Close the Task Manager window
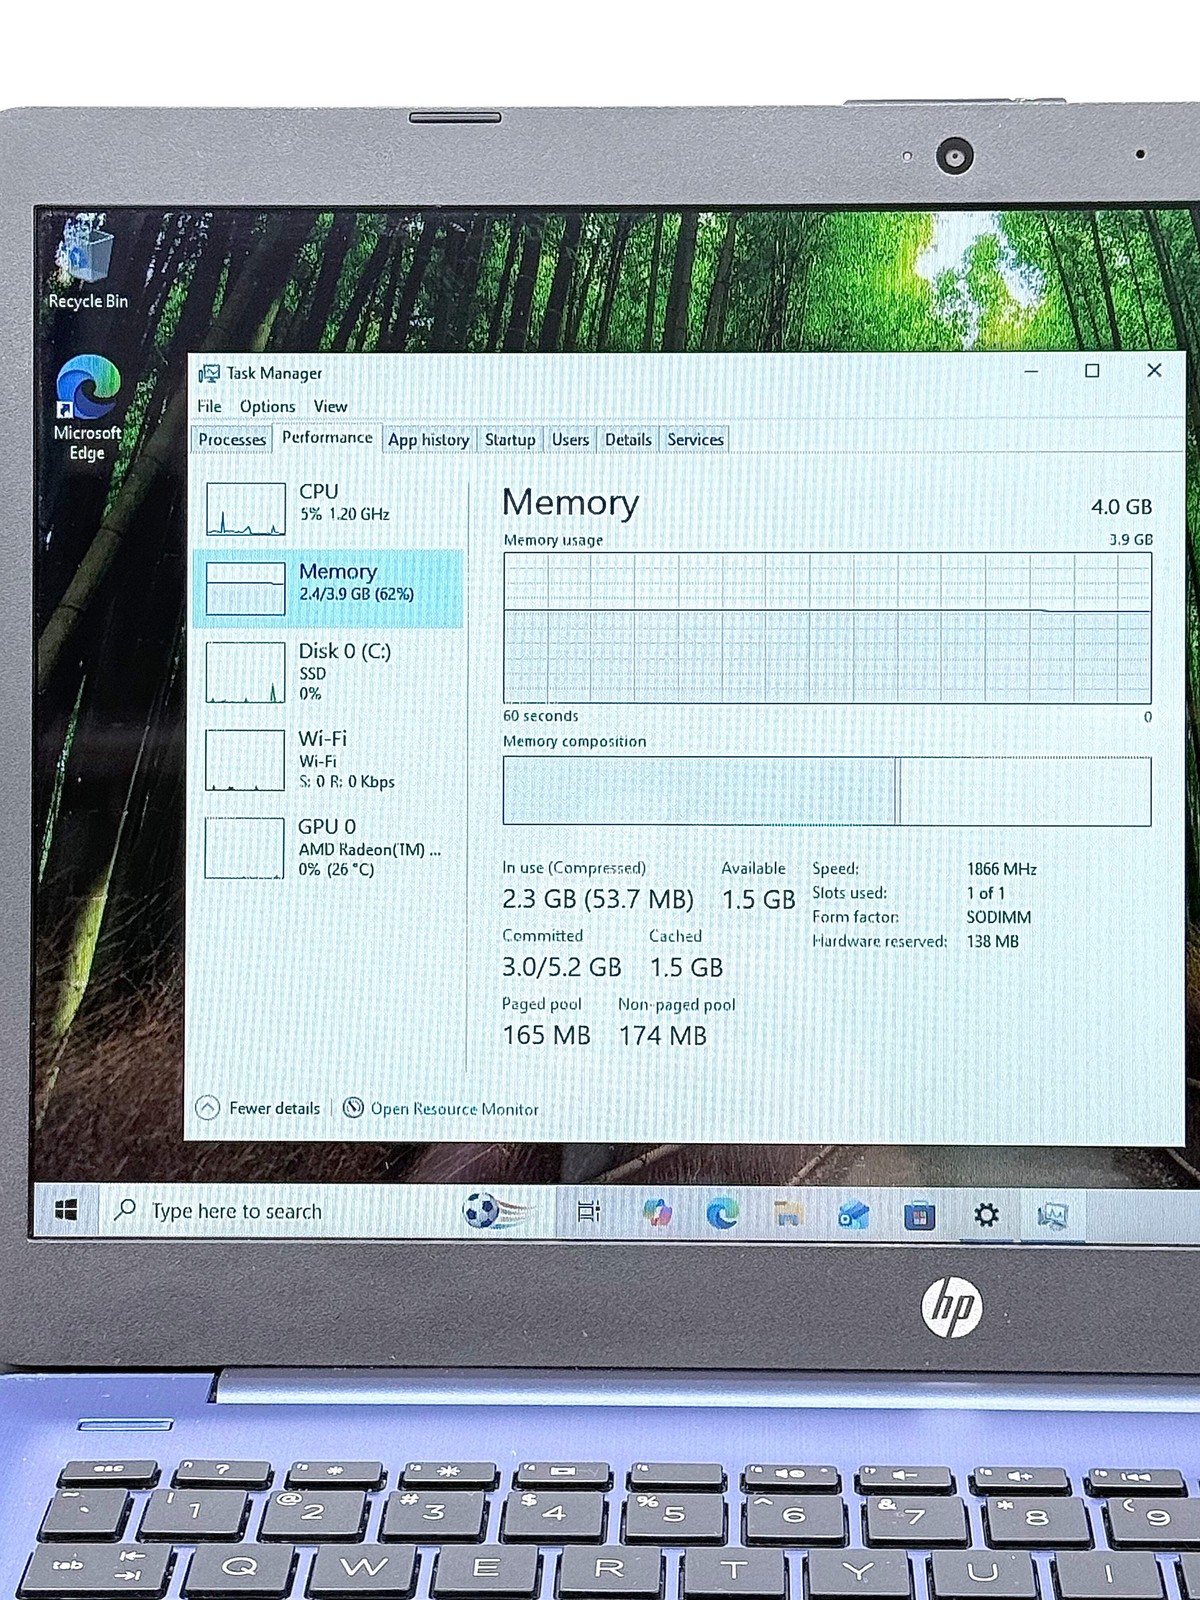 tap(1154, 370)
